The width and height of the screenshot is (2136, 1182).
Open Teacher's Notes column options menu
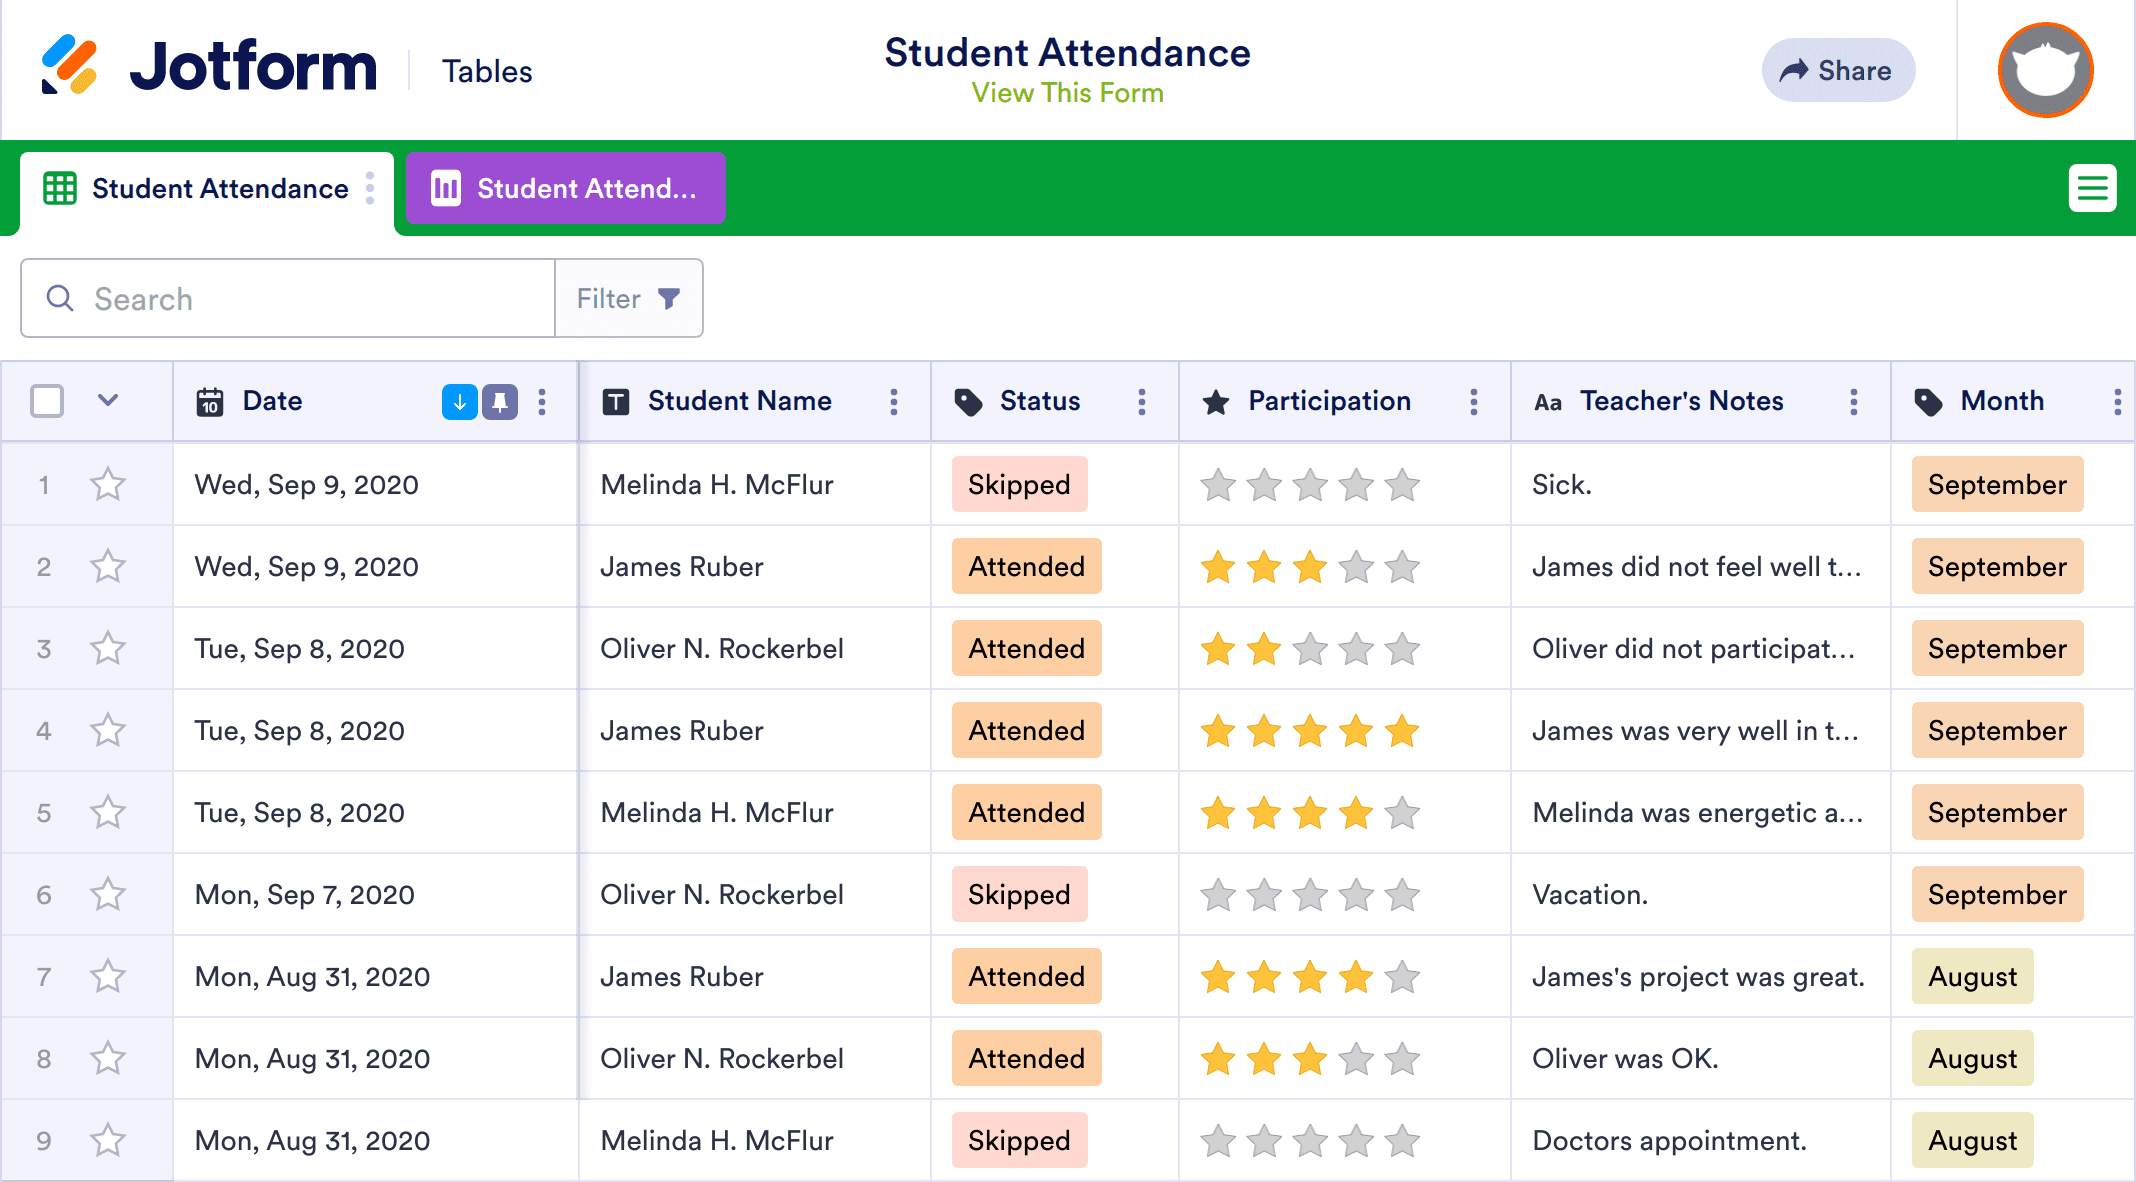click(x=1854, y=402)
